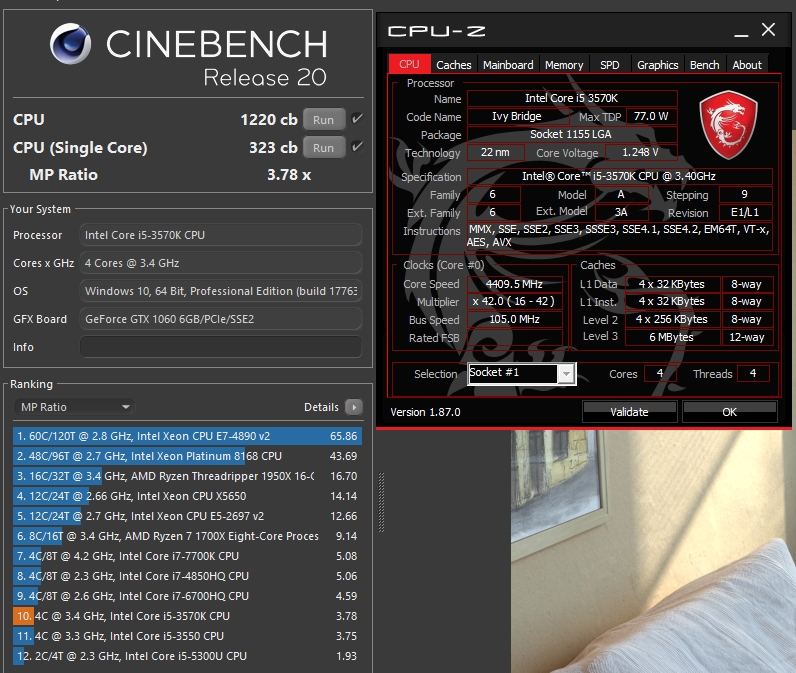Select the Xeon X5650 ranking row
The width and height of the screenshot is (796, 673).
[x=187, y=496]
